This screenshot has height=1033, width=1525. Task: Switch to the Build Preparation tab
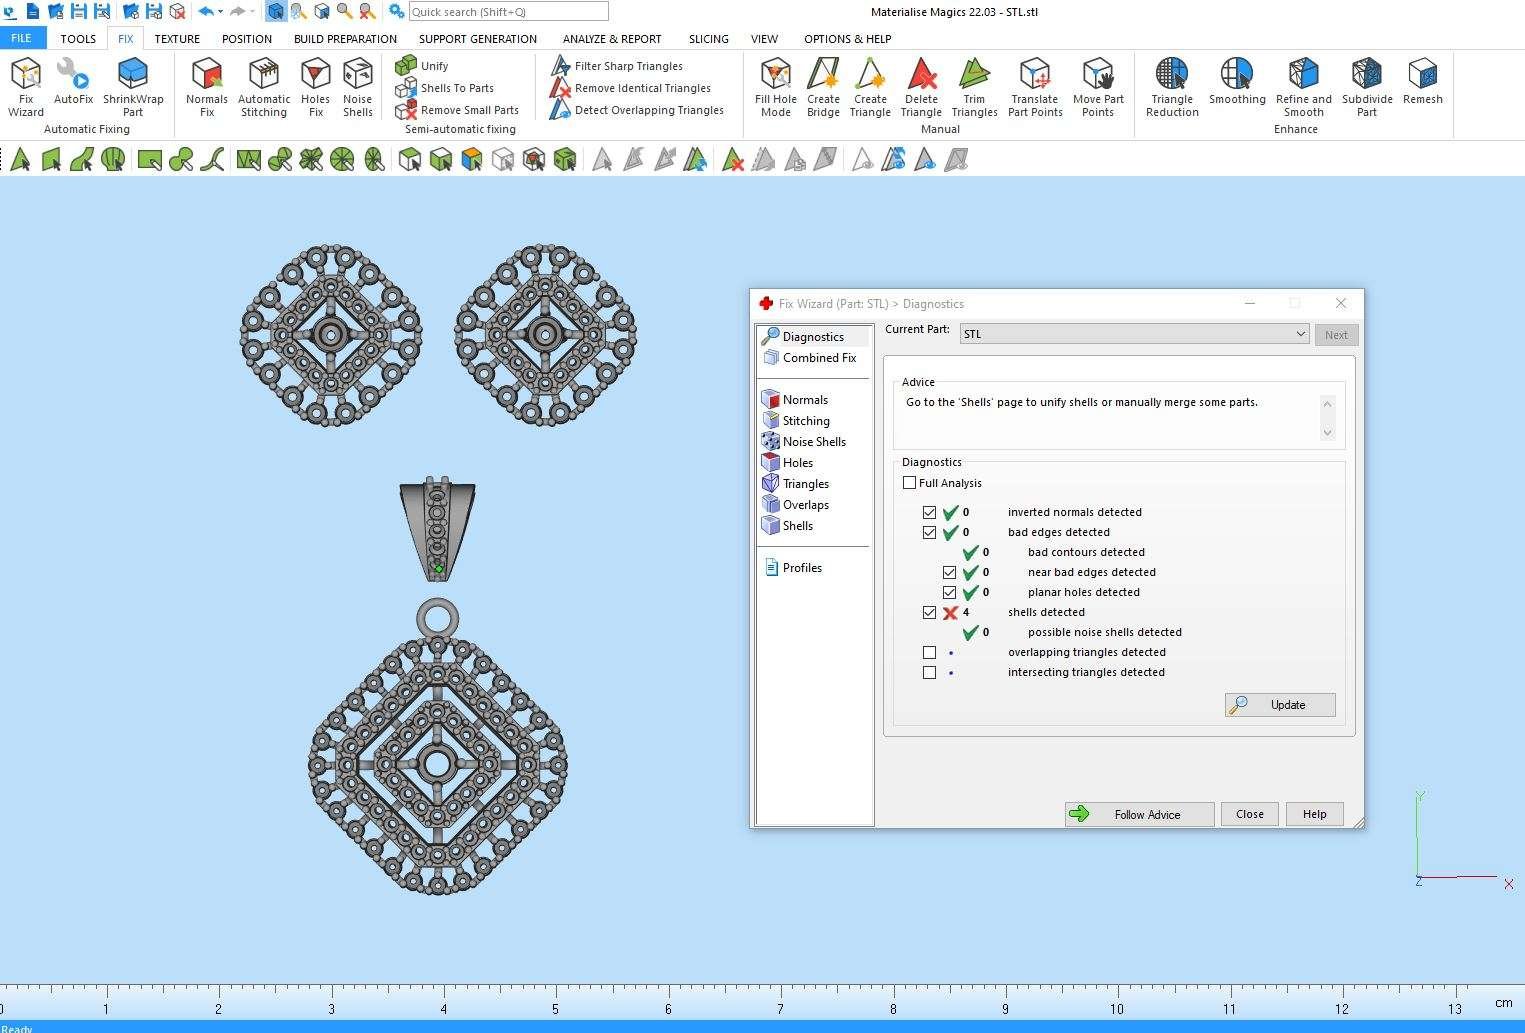[345, 39]
